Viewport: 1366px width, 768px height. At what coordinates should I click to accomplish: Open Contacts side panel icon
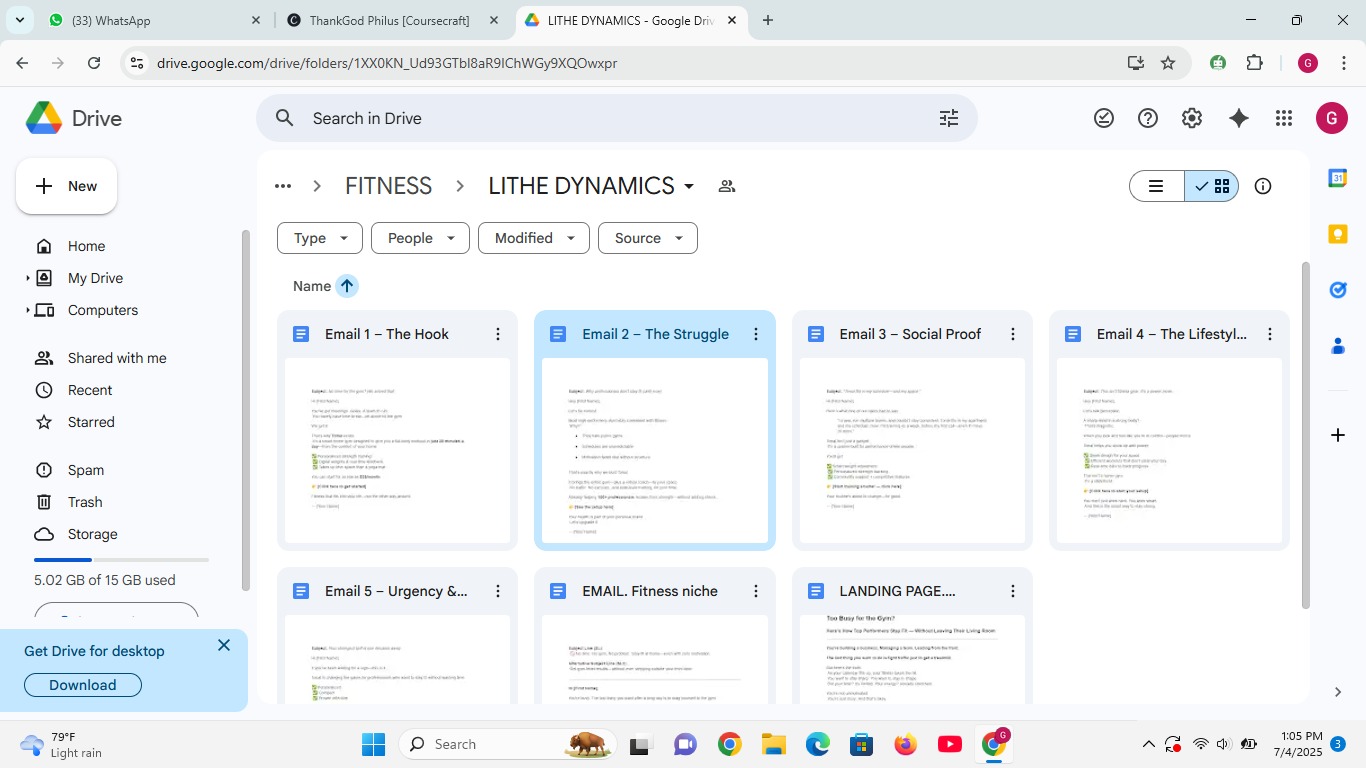click(x=1338, y=346)
